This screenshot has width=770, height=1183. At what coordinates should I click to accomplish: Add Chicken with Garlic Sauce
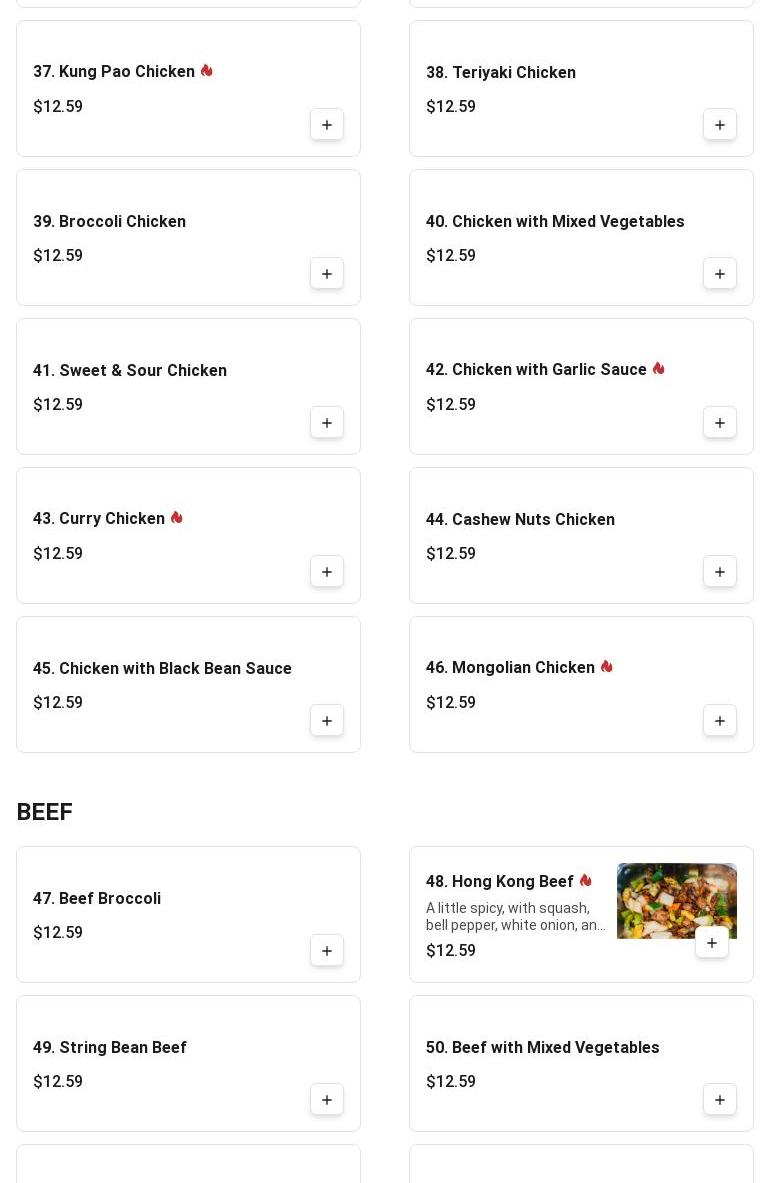pos(719,422)
